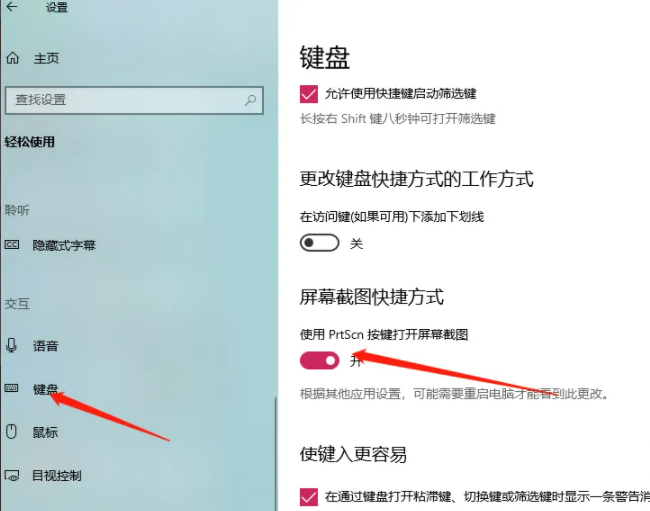Uncheck 允许使用快捷键启动筛选键 checkbox

(x=308, y=94)
